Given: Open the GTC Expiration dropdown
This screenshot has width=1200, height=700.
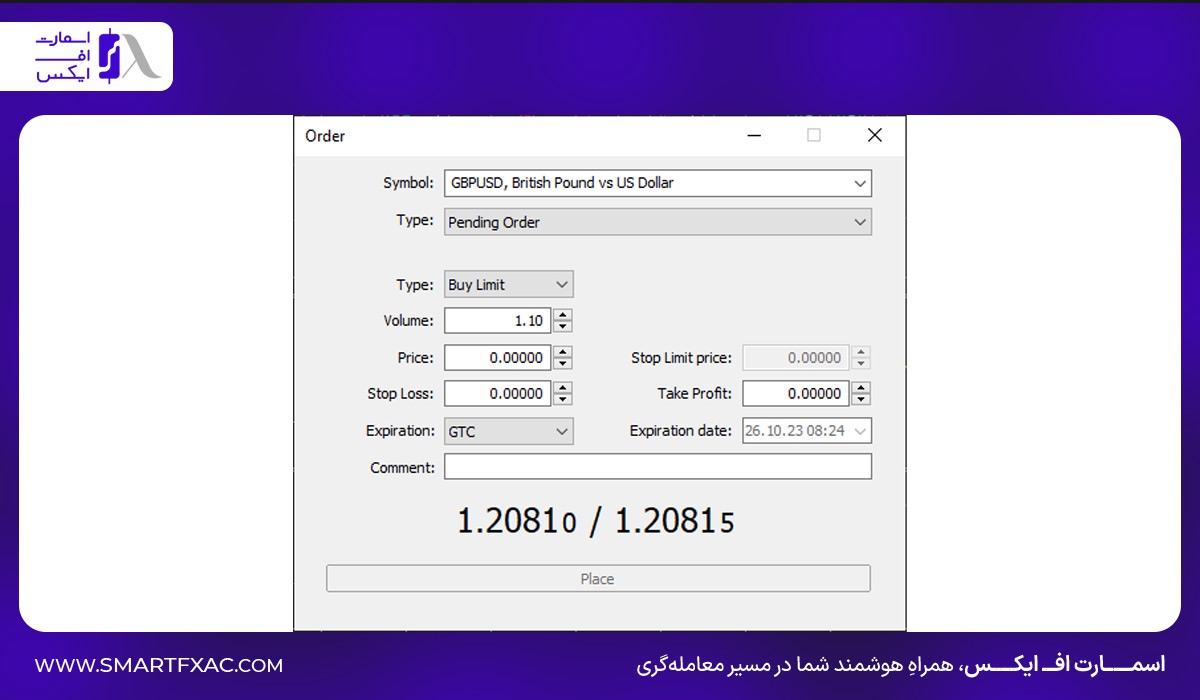Looking at the screenshot, I should [x=509, y=431].
